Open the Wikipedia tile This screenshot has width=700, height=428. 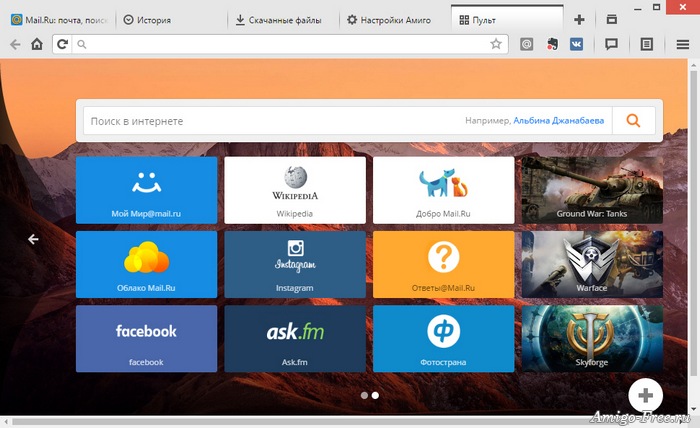pos(295,190)
